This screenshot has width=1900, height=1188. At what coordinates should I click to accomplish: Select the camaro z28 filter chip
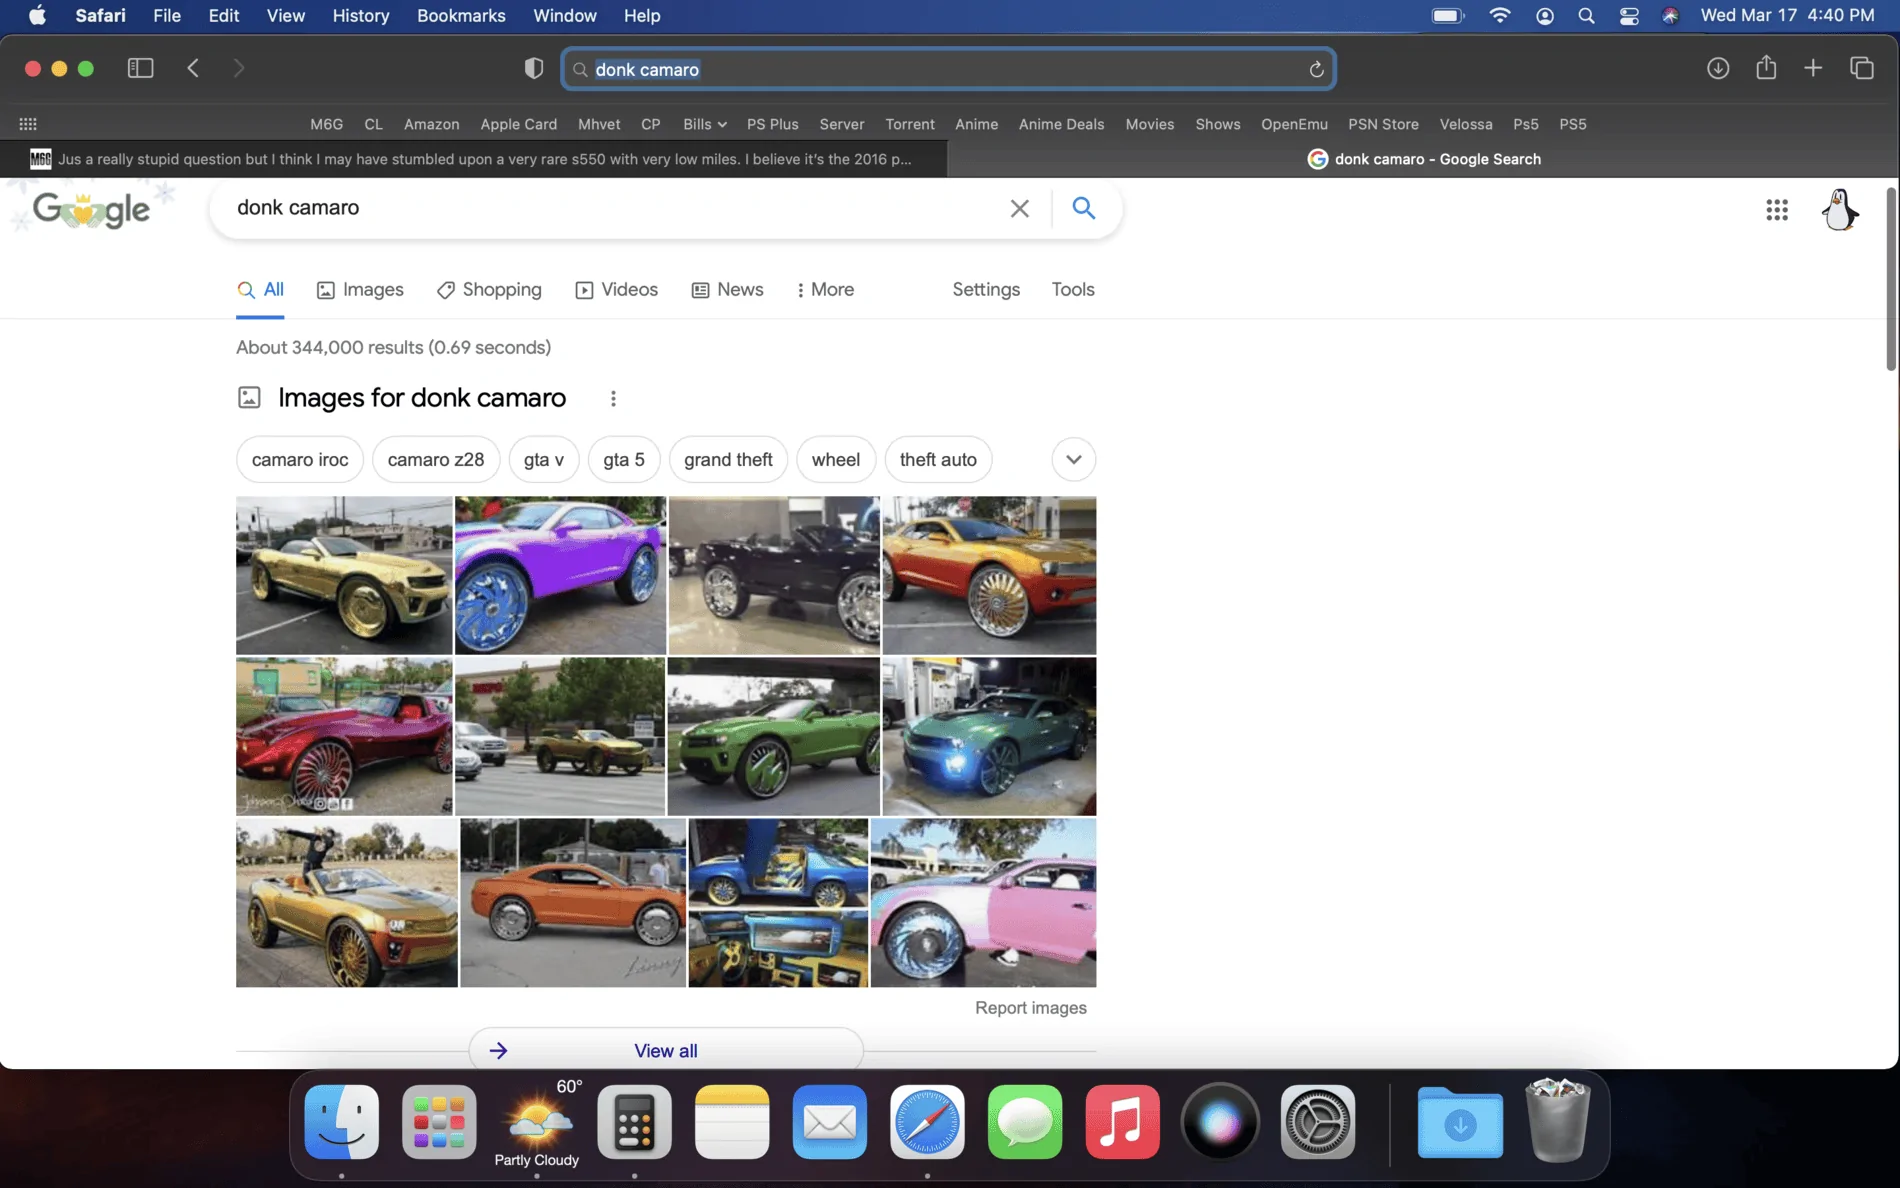coord(435,459)
